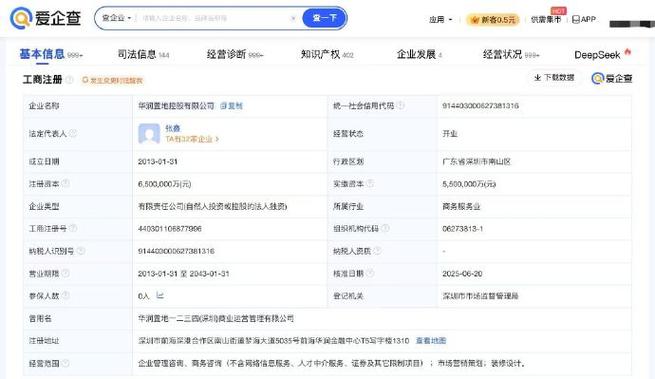Screen dimensions: 655x379
Task: Click the help icon beside 参保人数
Action: click(66, 295)
